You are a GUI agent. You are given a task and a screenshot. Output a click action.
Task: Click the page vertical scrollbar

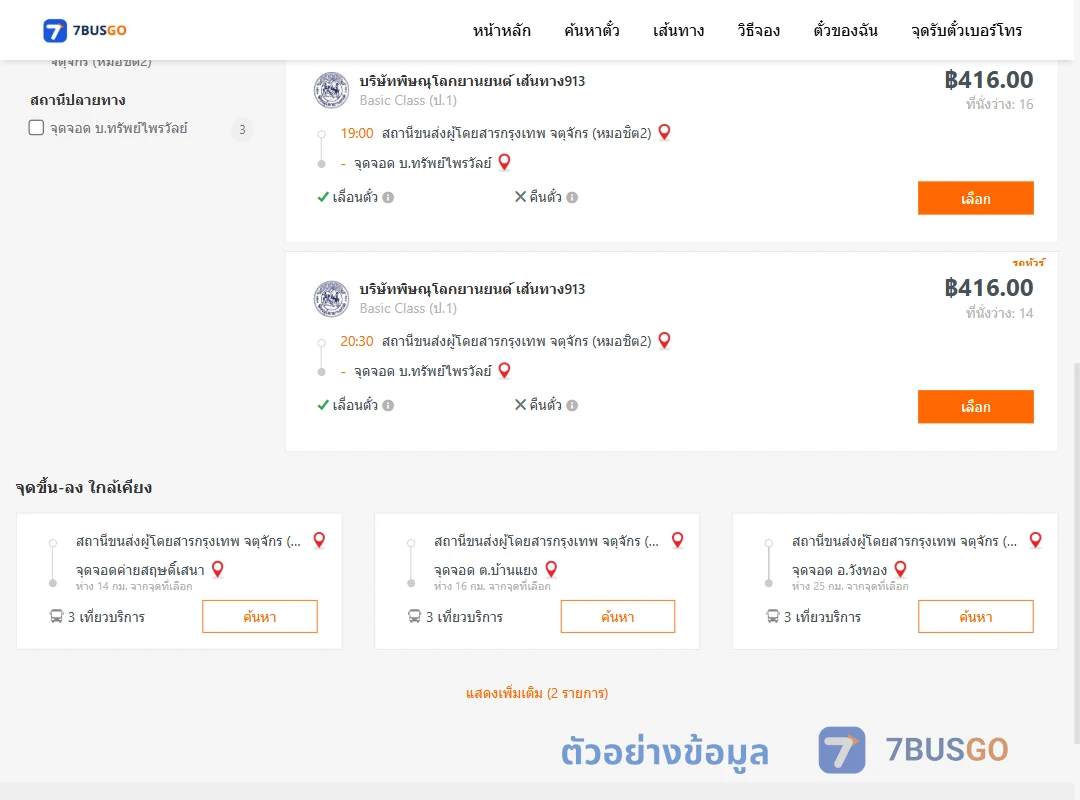coord(1076,554)
